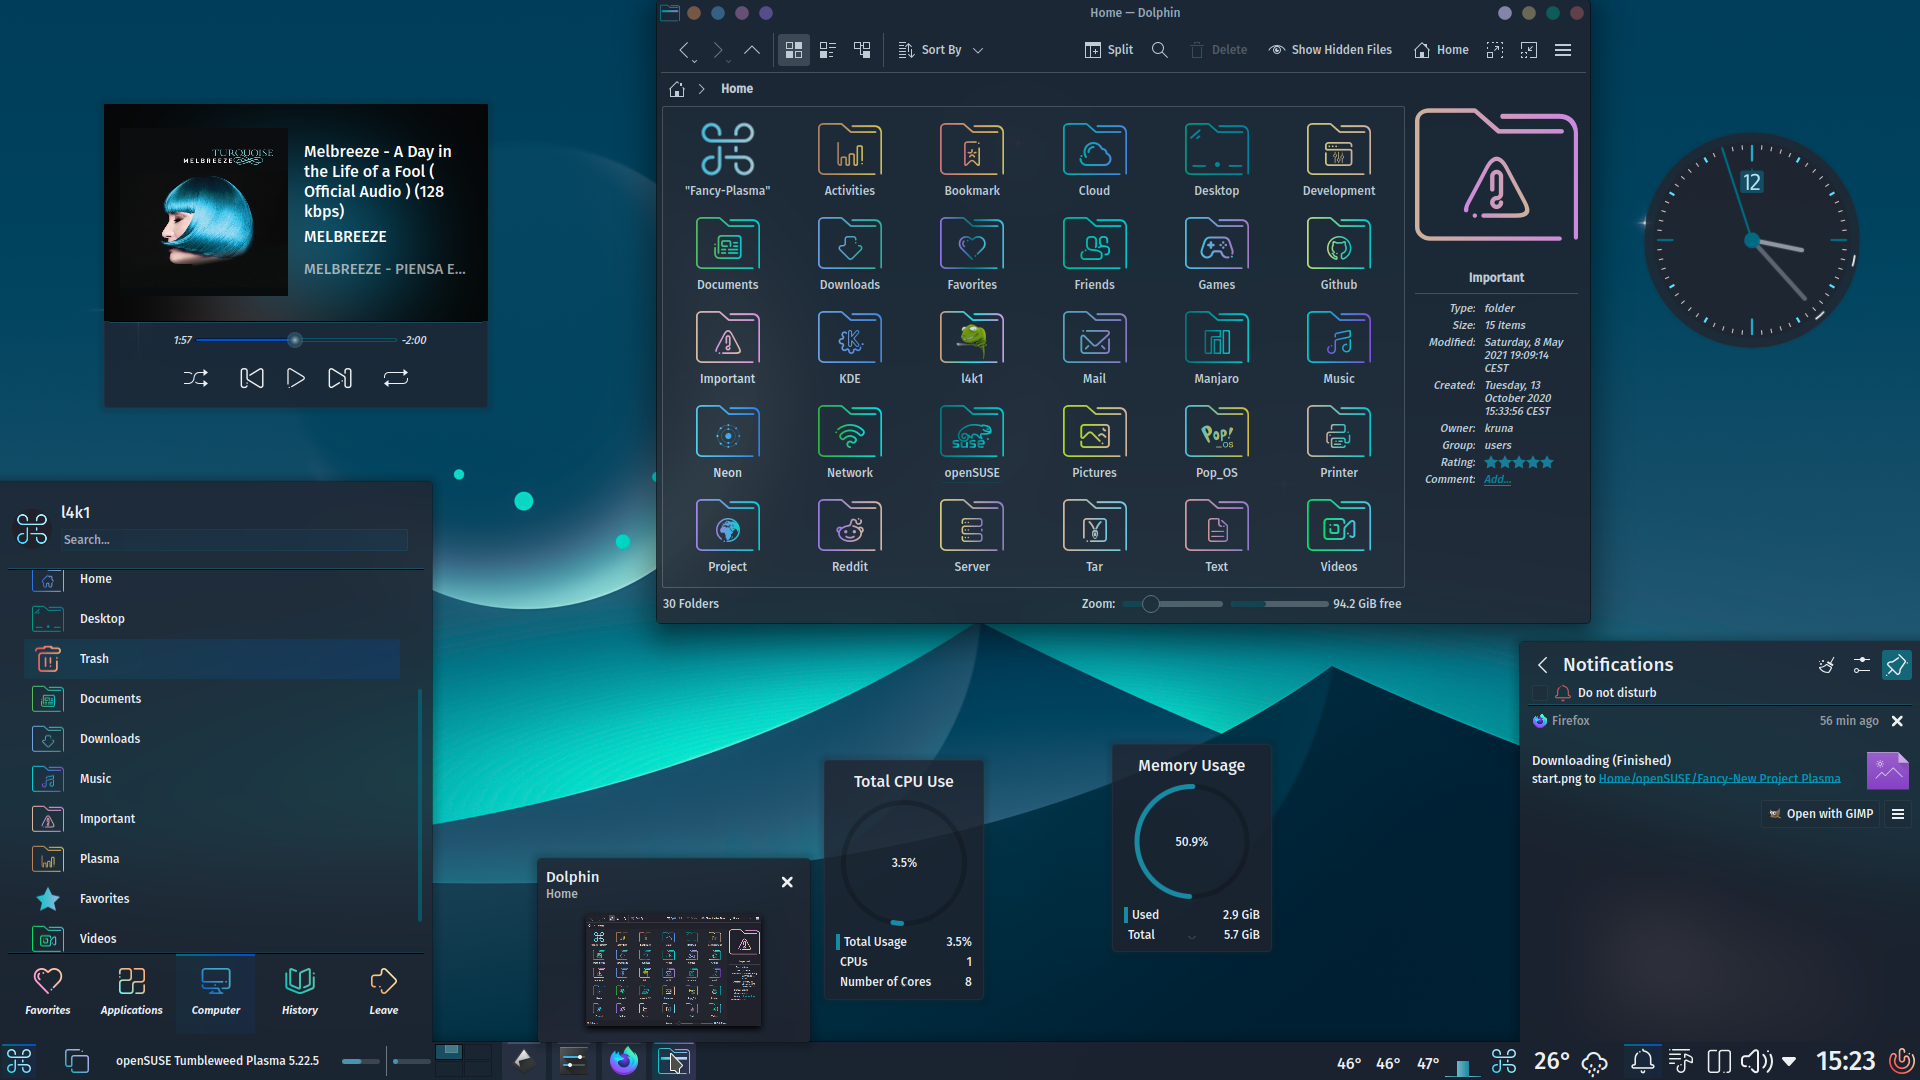Screen dimensions: 1920x1080
Task: Open the Reddit folder
Action: click(849, 536)
